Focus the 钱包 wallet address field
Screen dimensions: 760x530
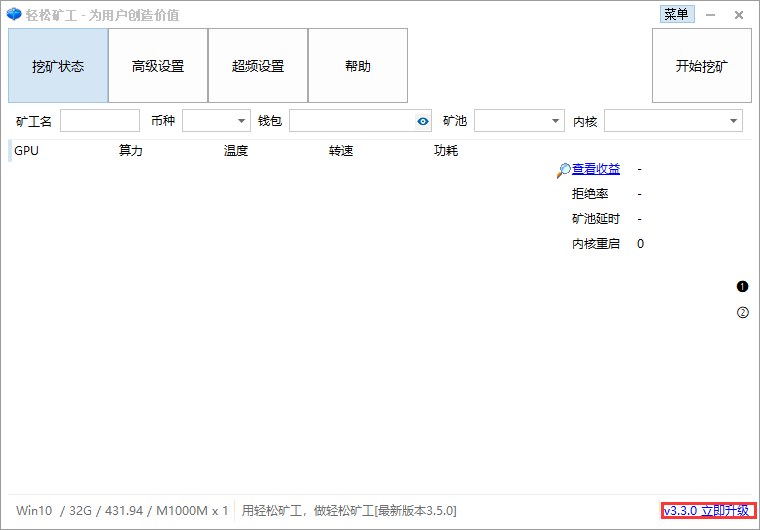[351, 121]
